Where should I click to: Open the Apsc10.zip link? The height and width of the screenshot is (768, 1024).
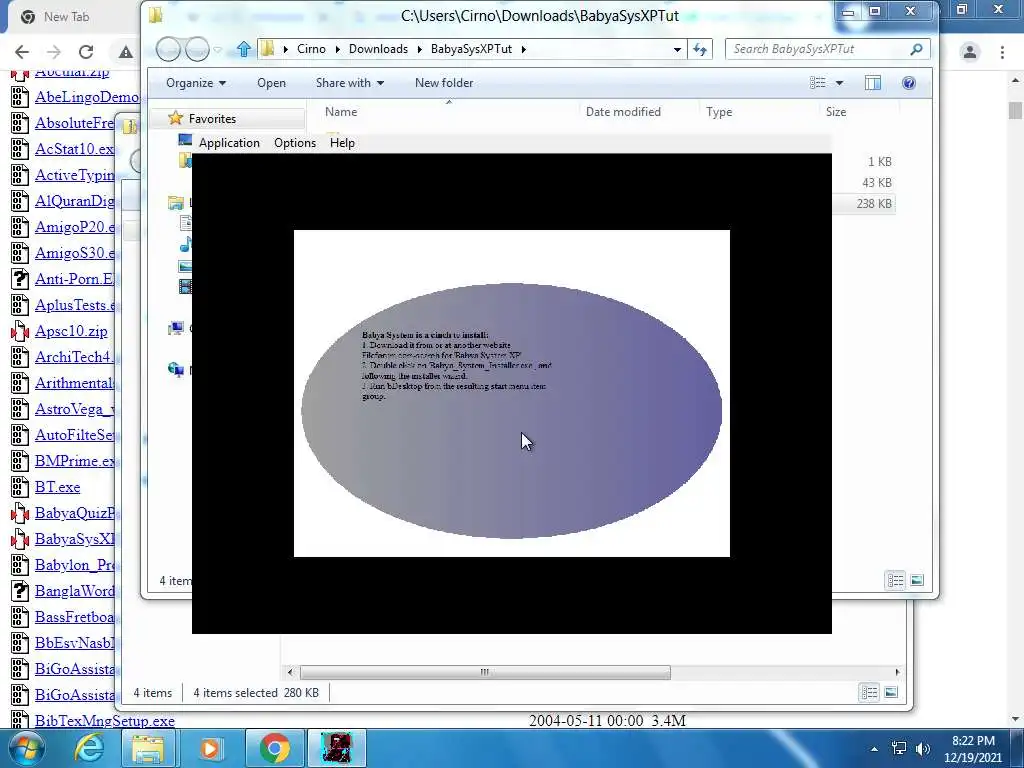pos(71,331)
